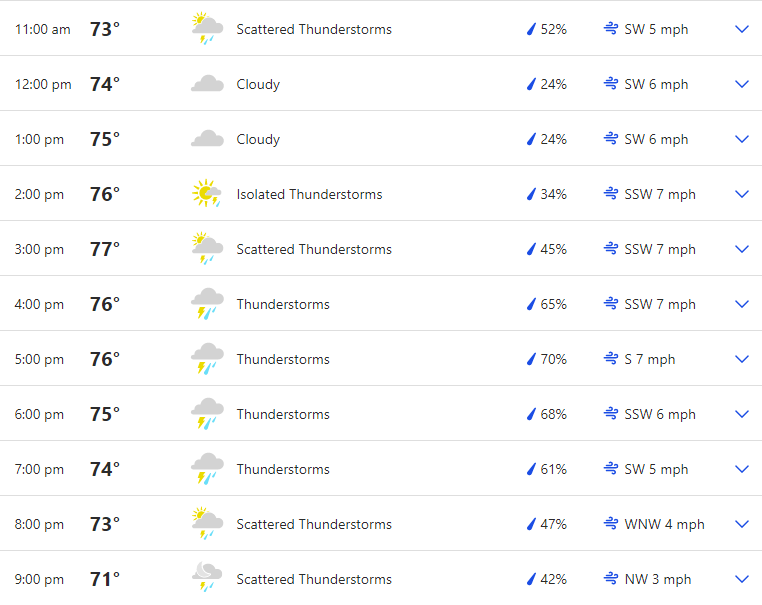Click the Isolated Thunderstorms text

pyautogui.click(x=310, y=194)
